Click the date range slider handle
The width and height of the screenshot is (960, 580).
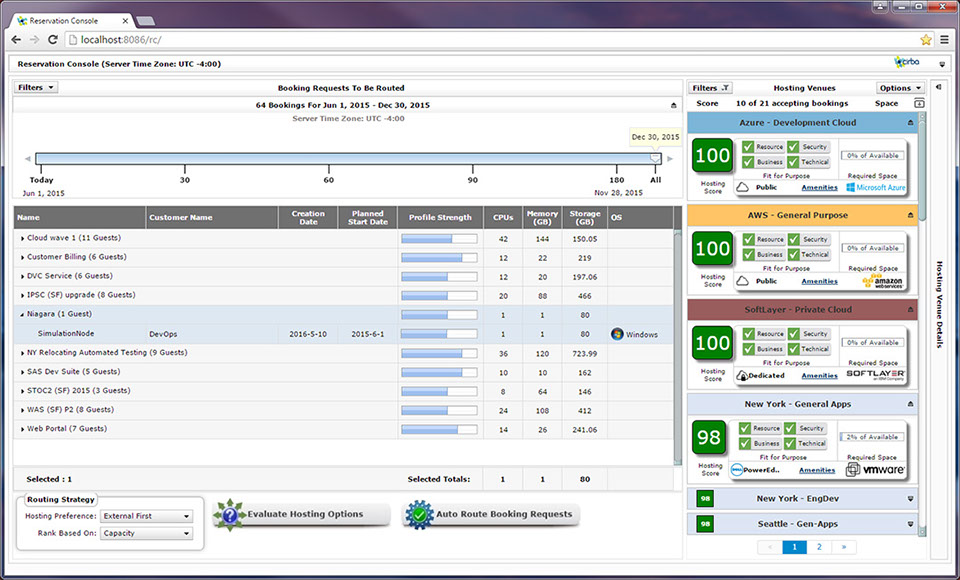tap(655, 158)
